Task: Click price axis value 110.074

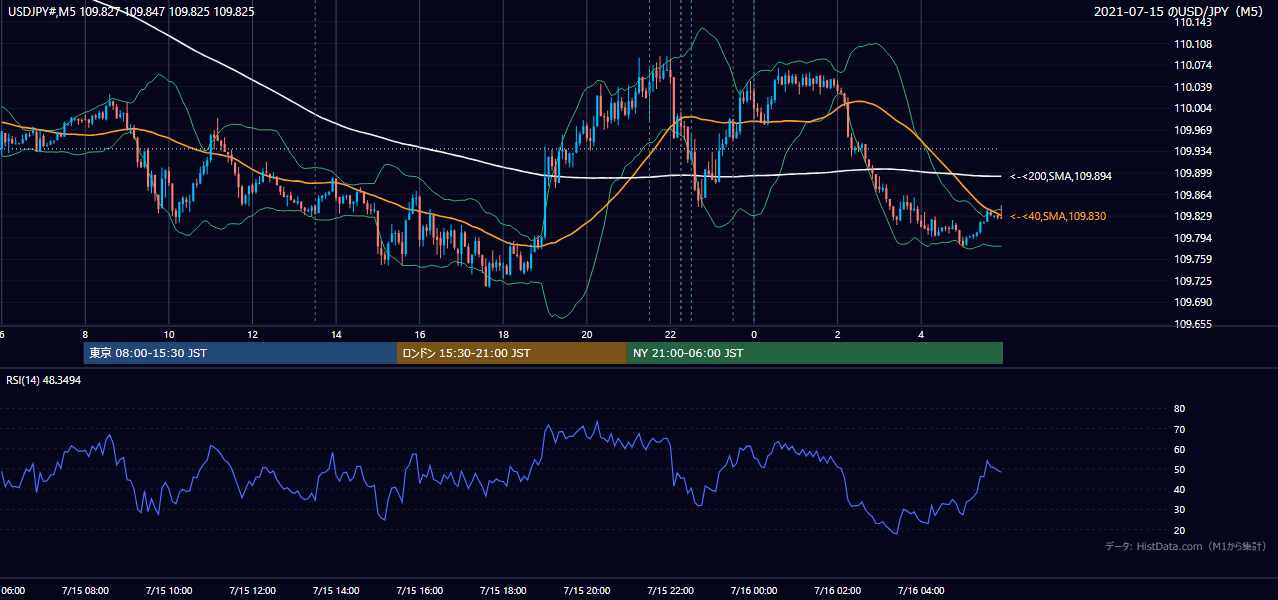Action: 1194,65
